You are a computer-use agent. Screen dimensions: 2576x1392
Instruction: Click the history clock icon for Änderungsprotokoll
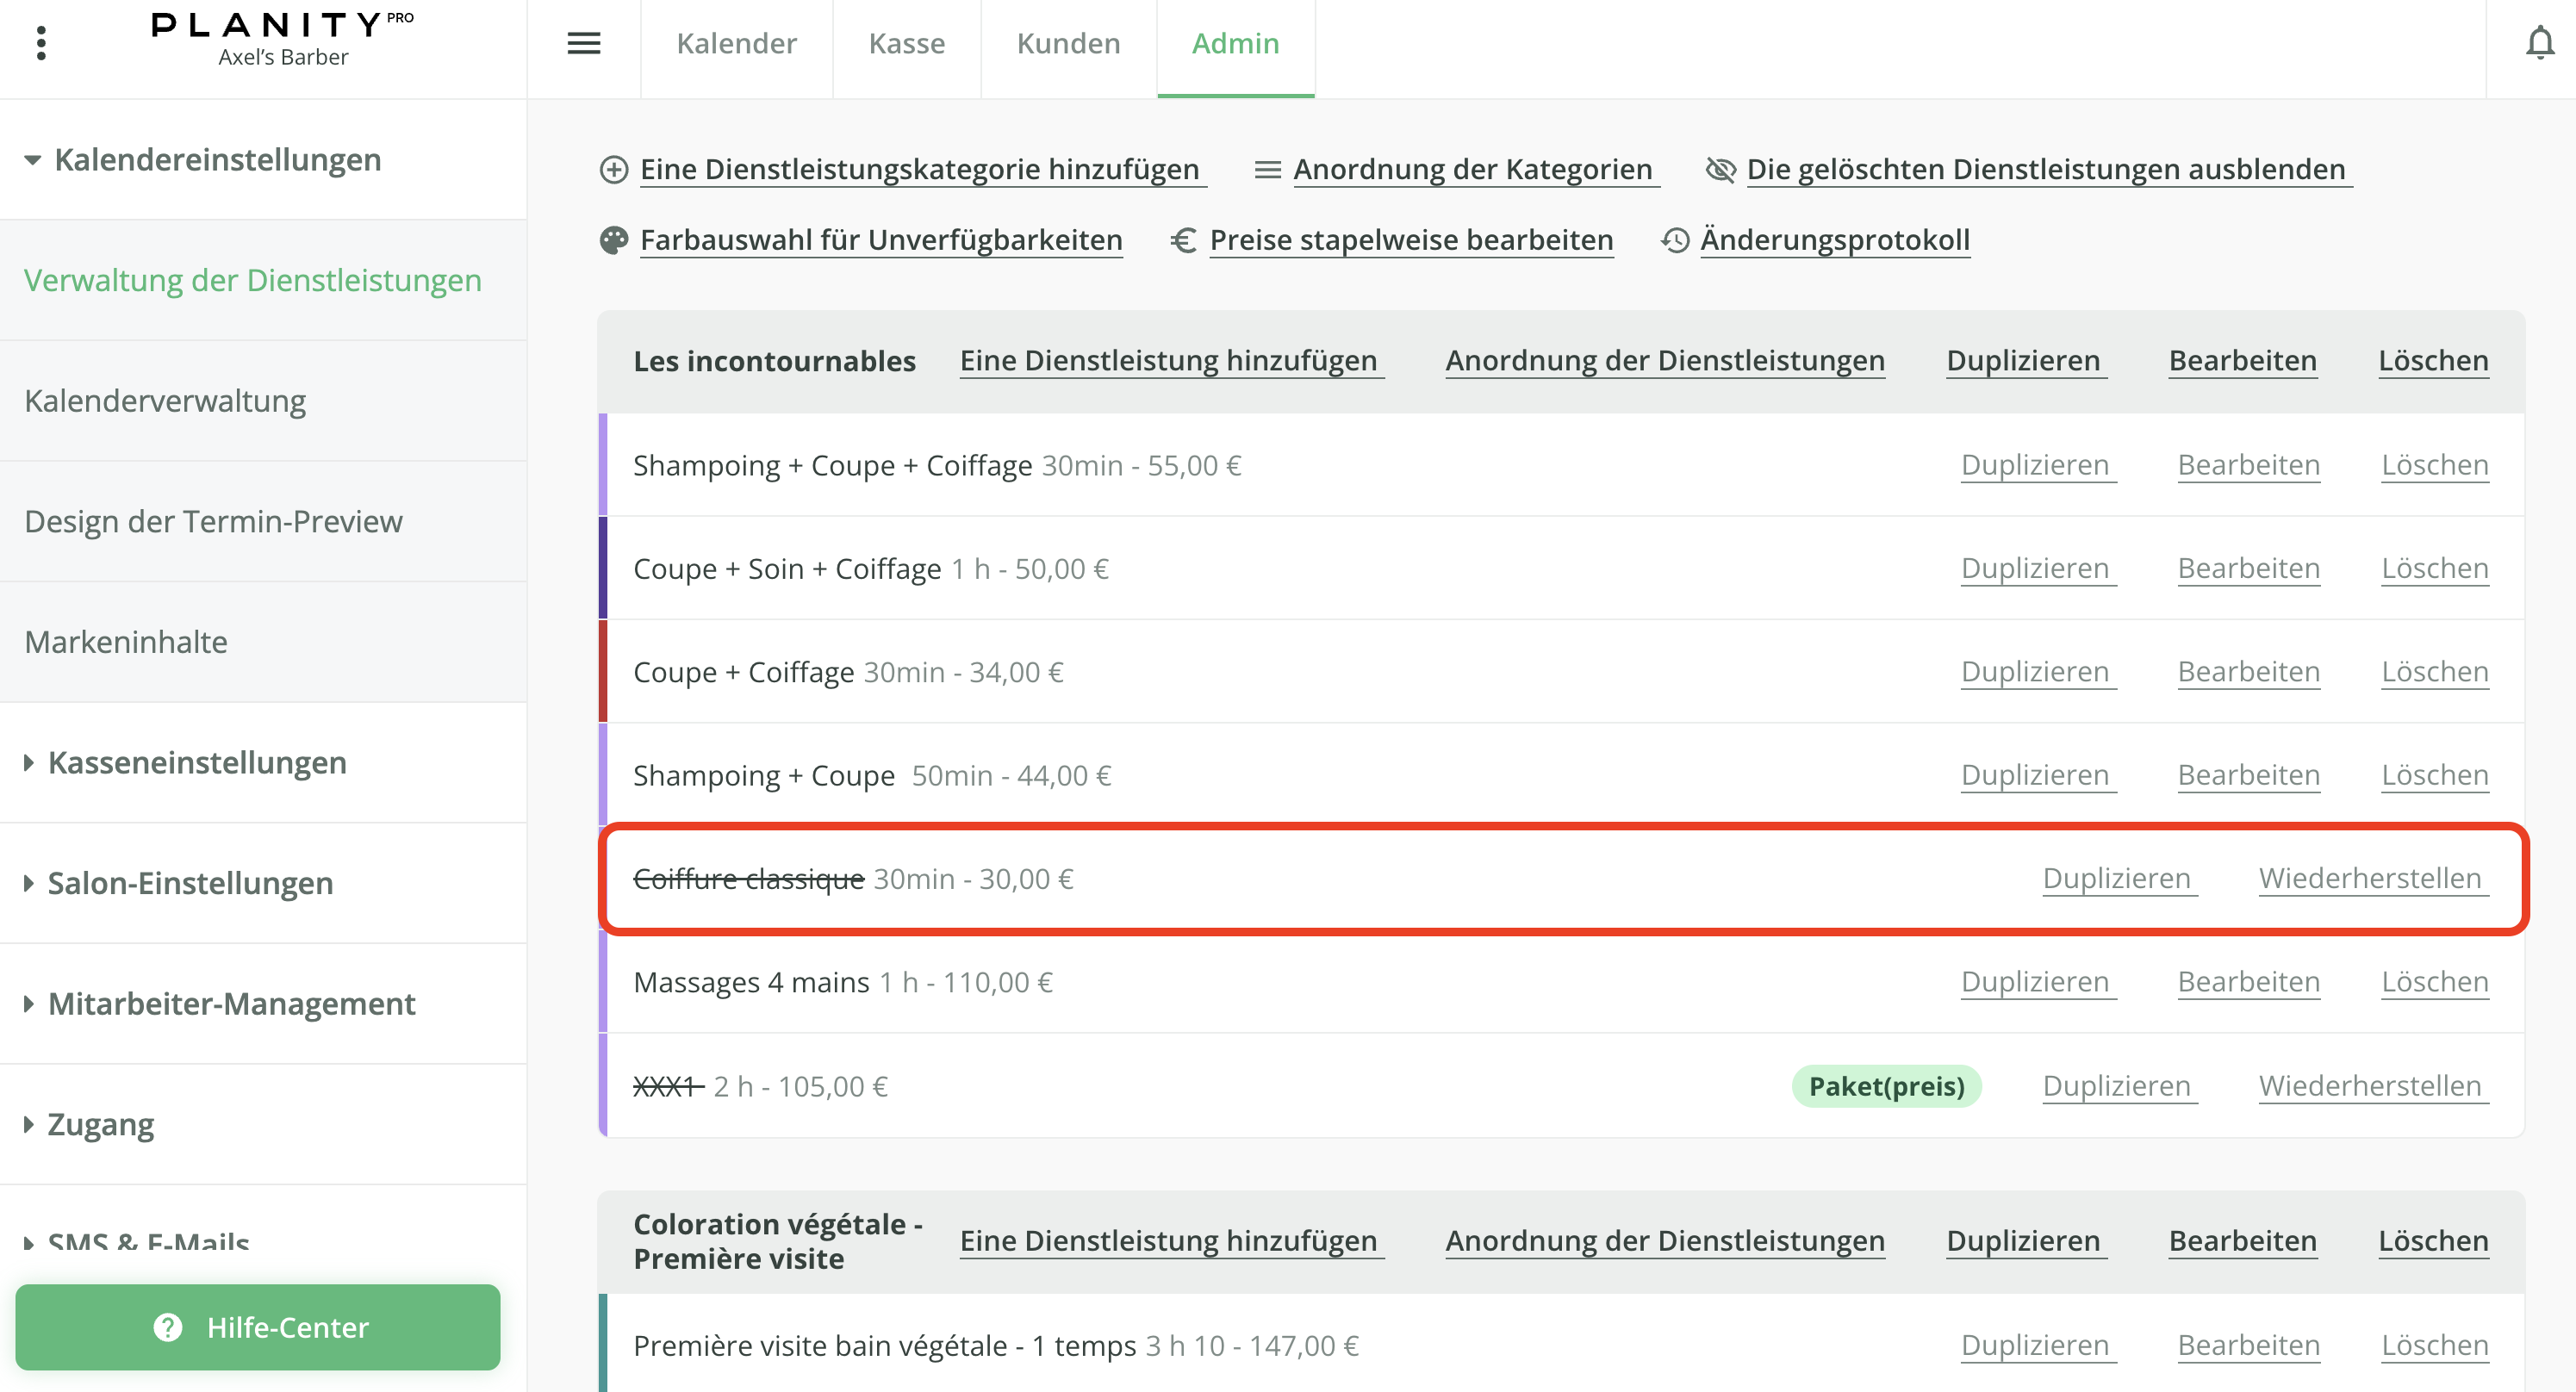(x=1675, y=240)
